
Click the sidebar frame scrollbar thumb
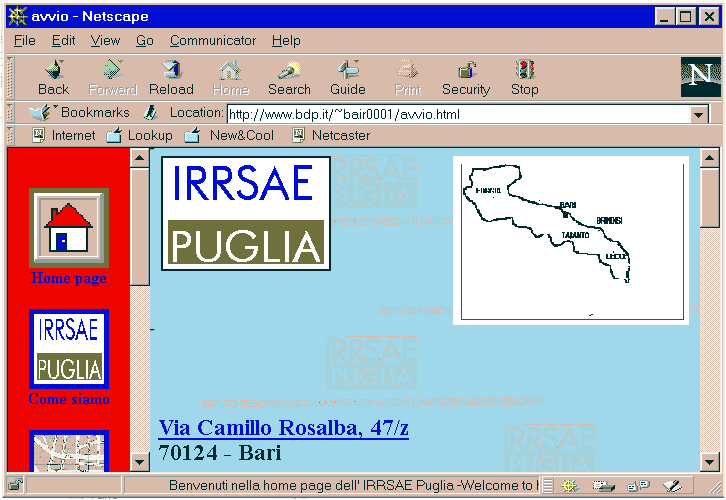coord(139,227)
